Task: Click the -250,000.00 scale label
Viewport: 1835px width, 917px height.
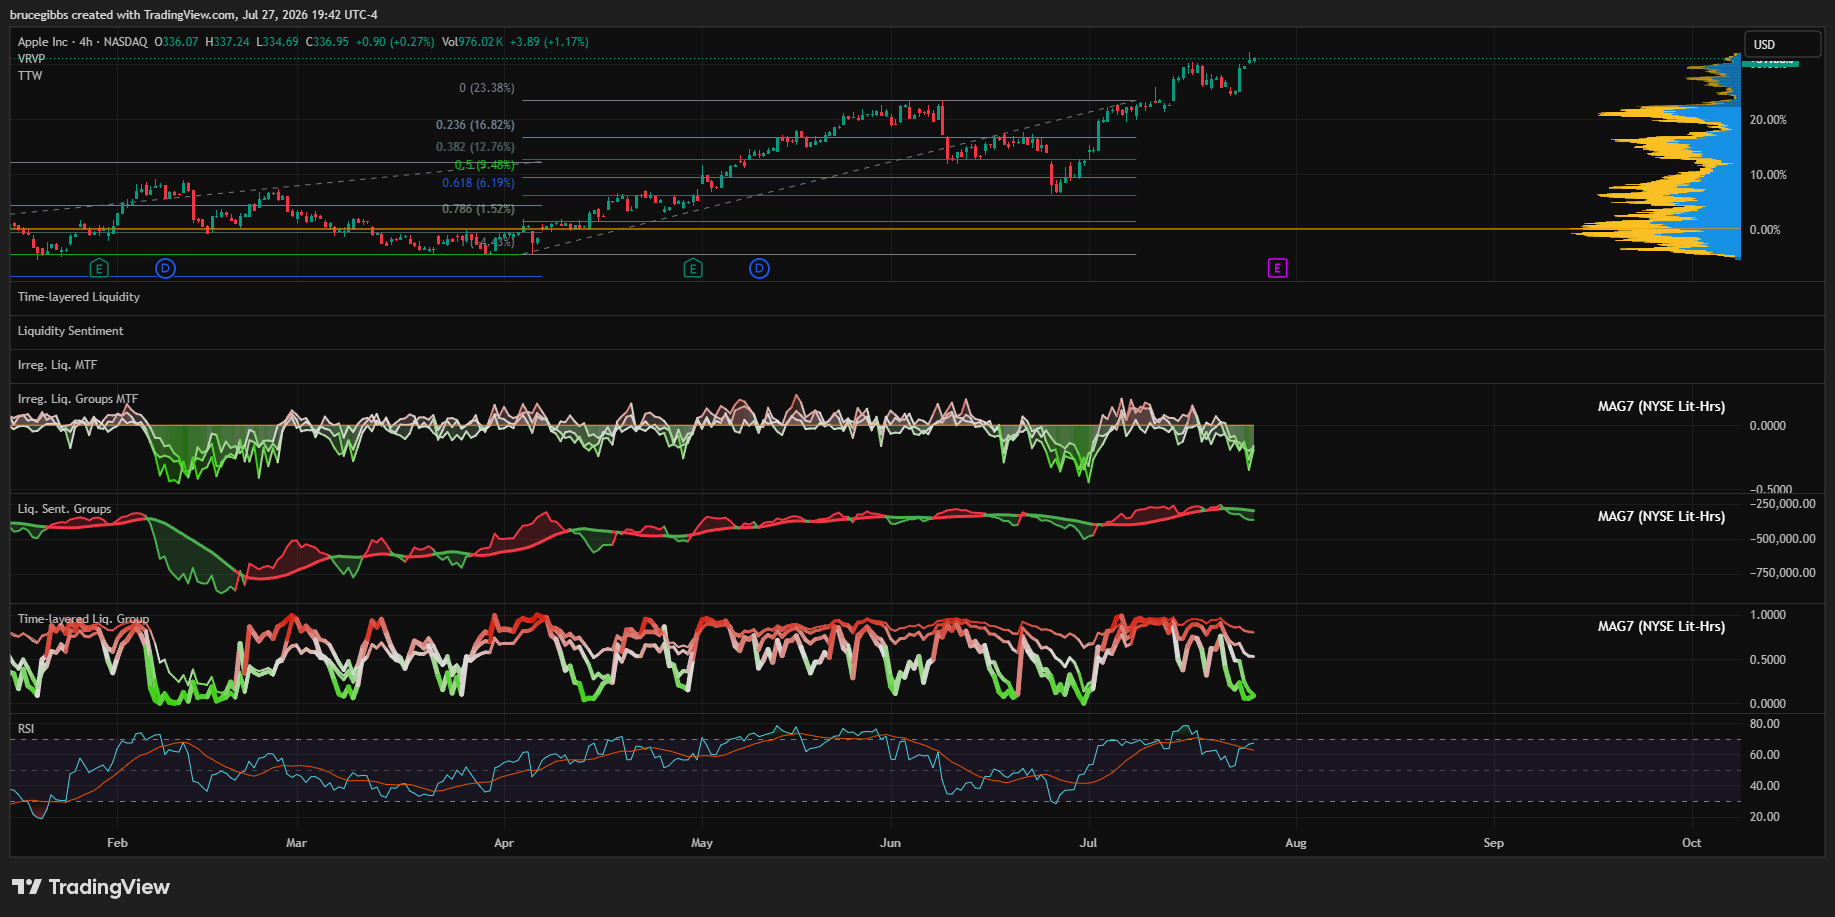Action: (x=1783, y=504)
